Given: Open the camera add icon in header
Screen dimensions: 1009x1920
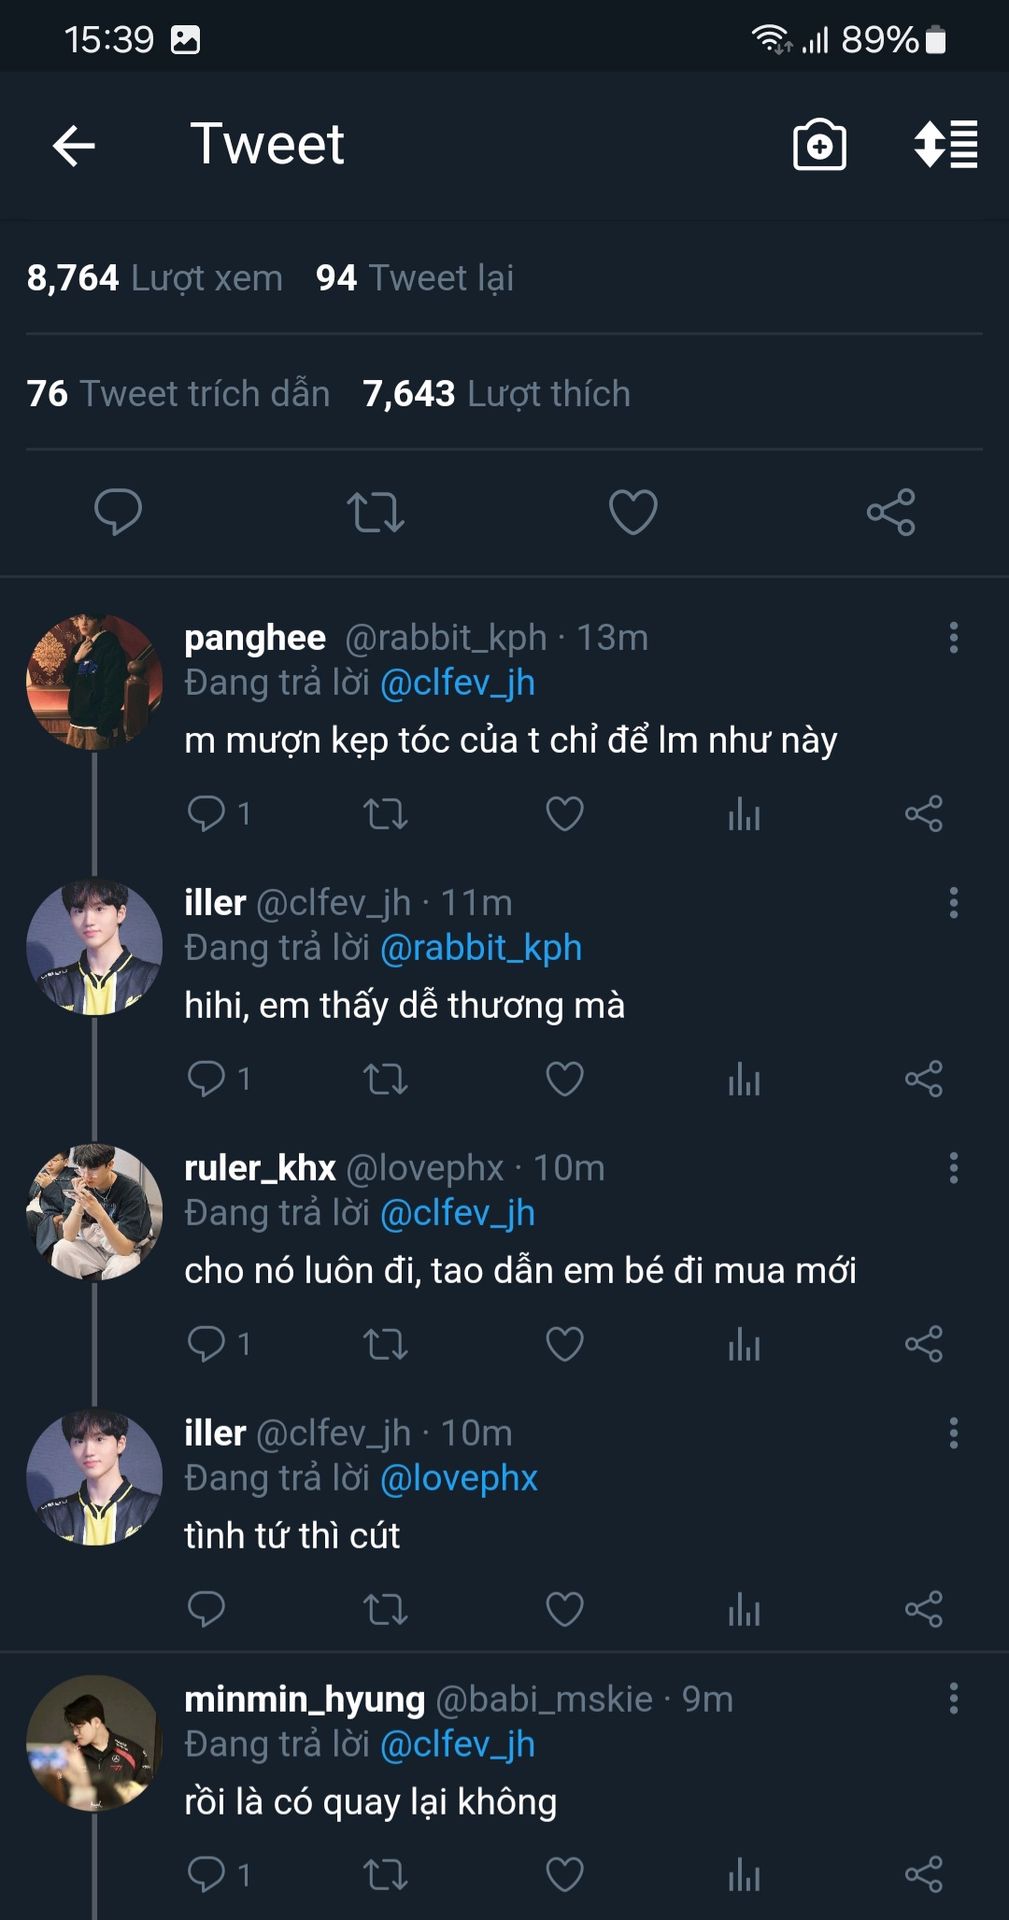Looking at the screenshot, I should tap(819, 146).
